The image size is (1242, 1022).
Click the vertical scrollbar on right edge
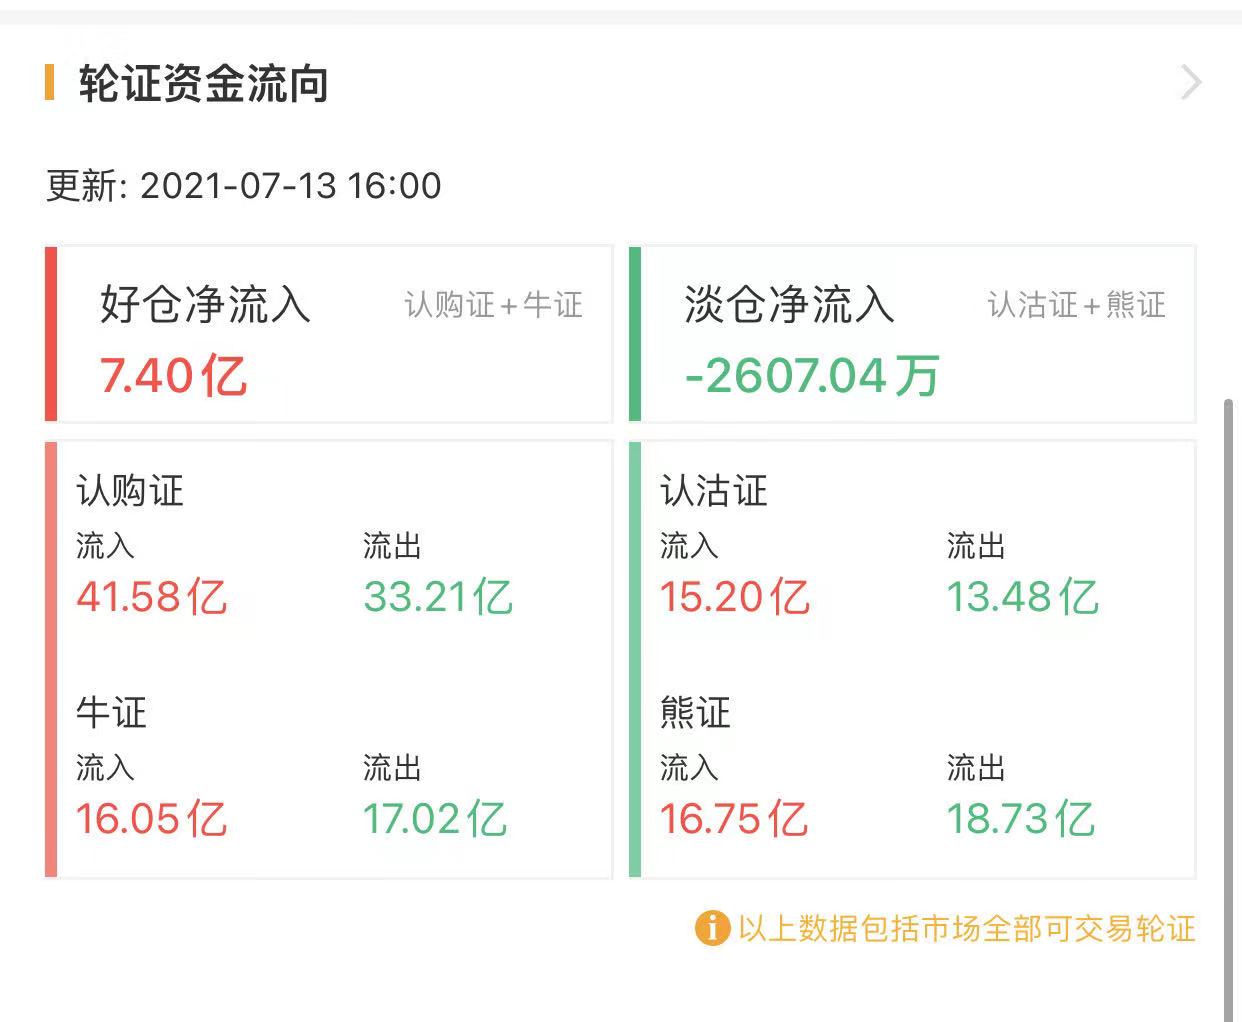click(1229, 700)
